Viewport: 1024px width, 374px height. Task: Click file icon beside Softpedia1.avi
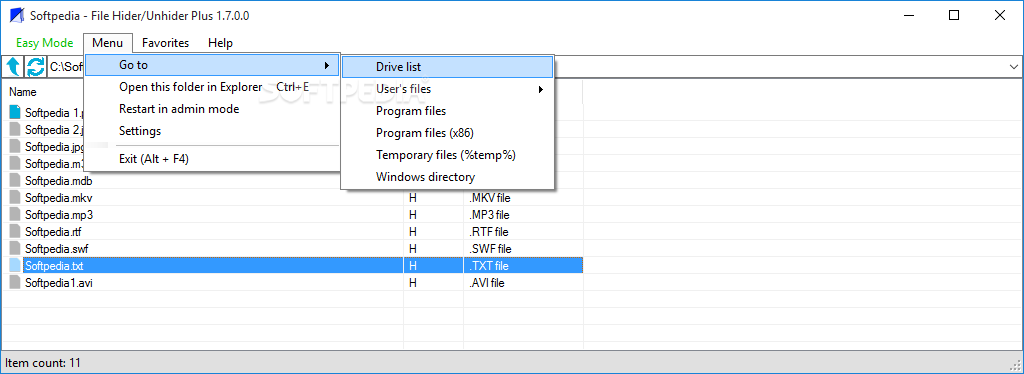tap(15, 283)
